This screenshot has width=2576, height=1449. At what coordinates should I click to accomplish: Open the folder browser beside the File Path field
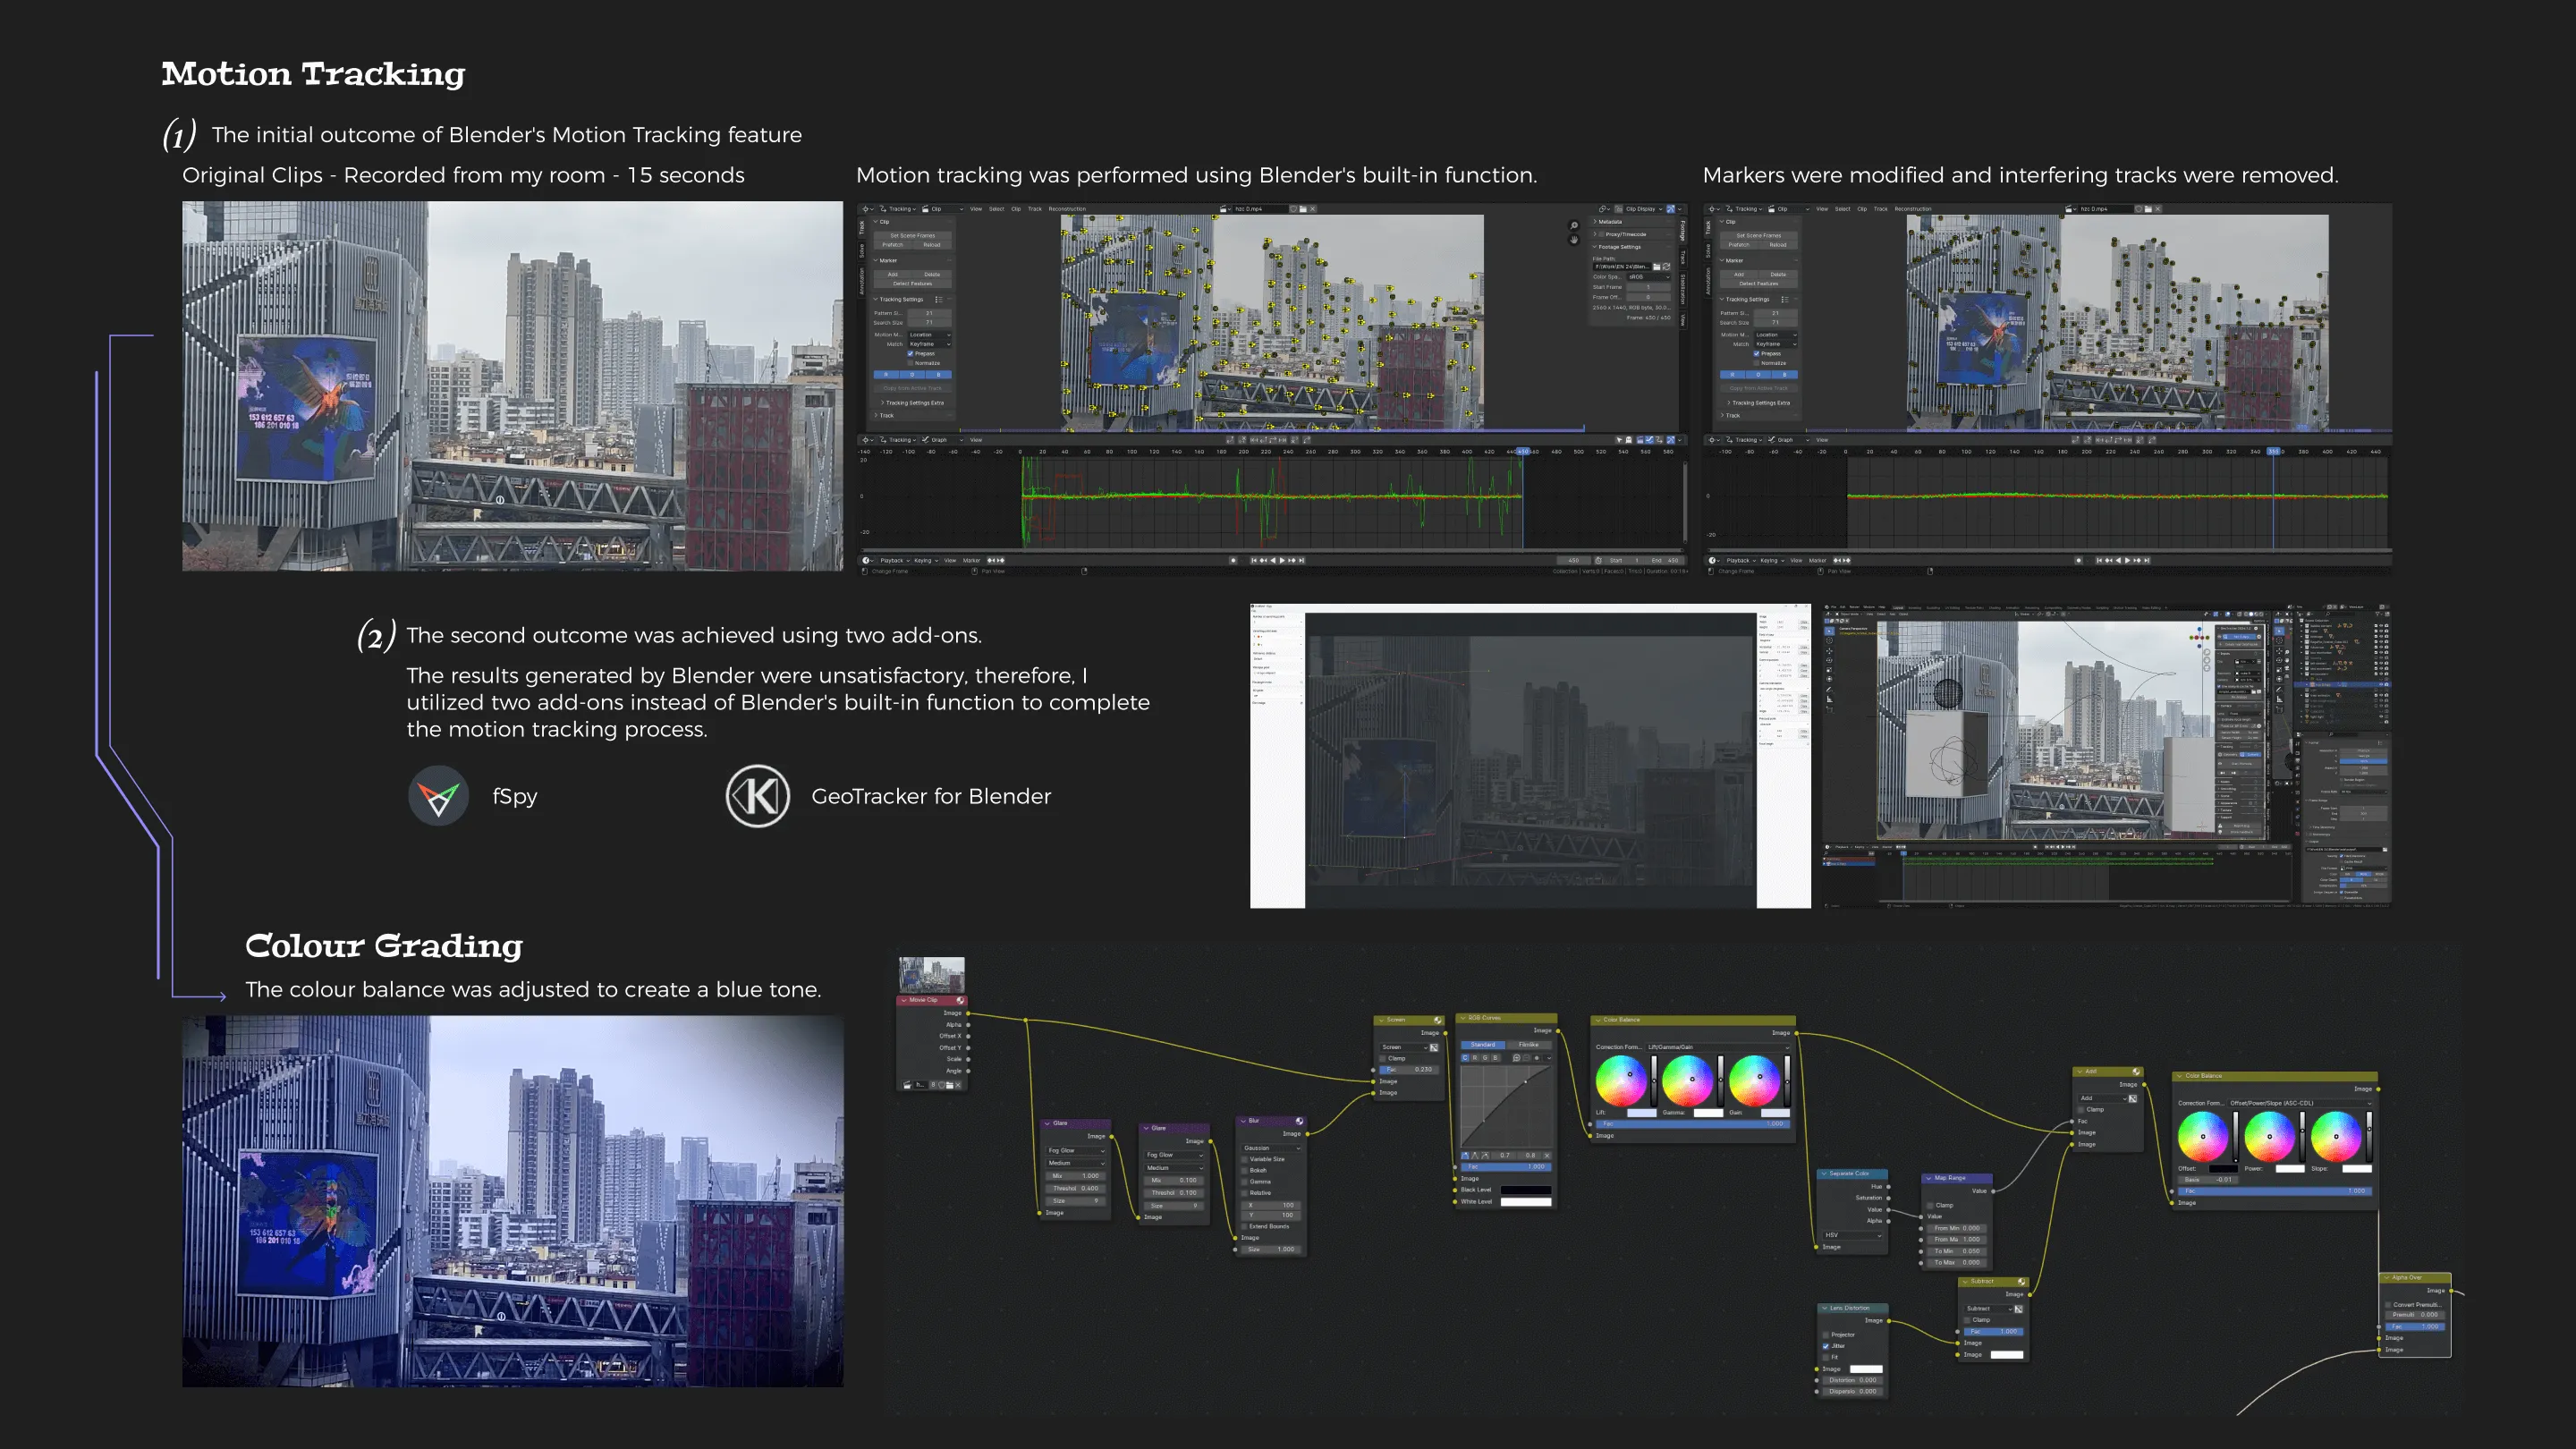pyautogui.click(x=1657, y=267)
